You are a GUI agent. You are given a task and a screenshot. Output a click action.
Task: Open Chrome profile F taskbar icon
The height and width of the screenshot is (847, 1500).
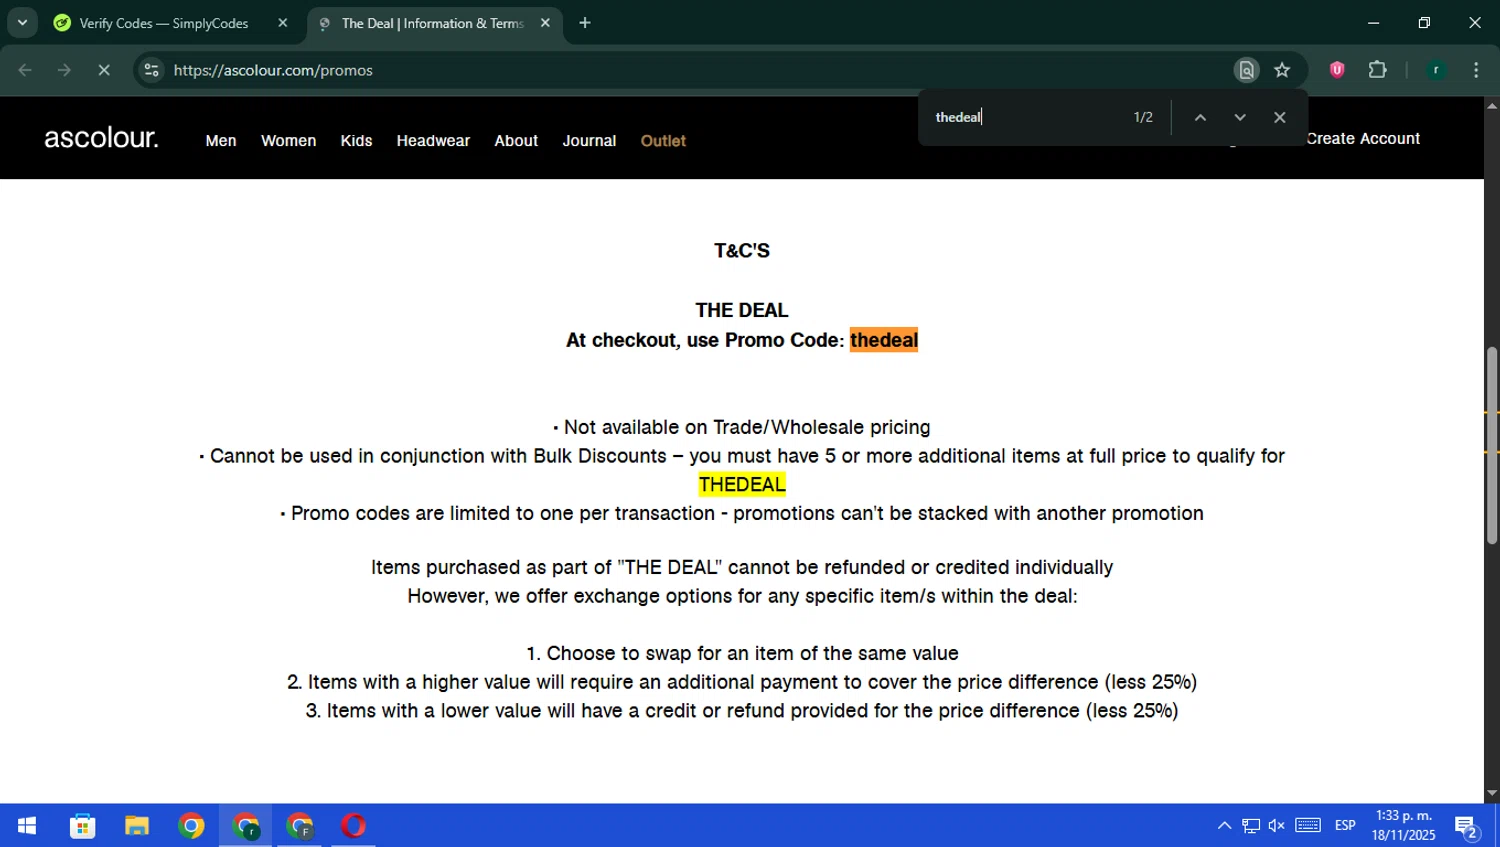(299, 826)
